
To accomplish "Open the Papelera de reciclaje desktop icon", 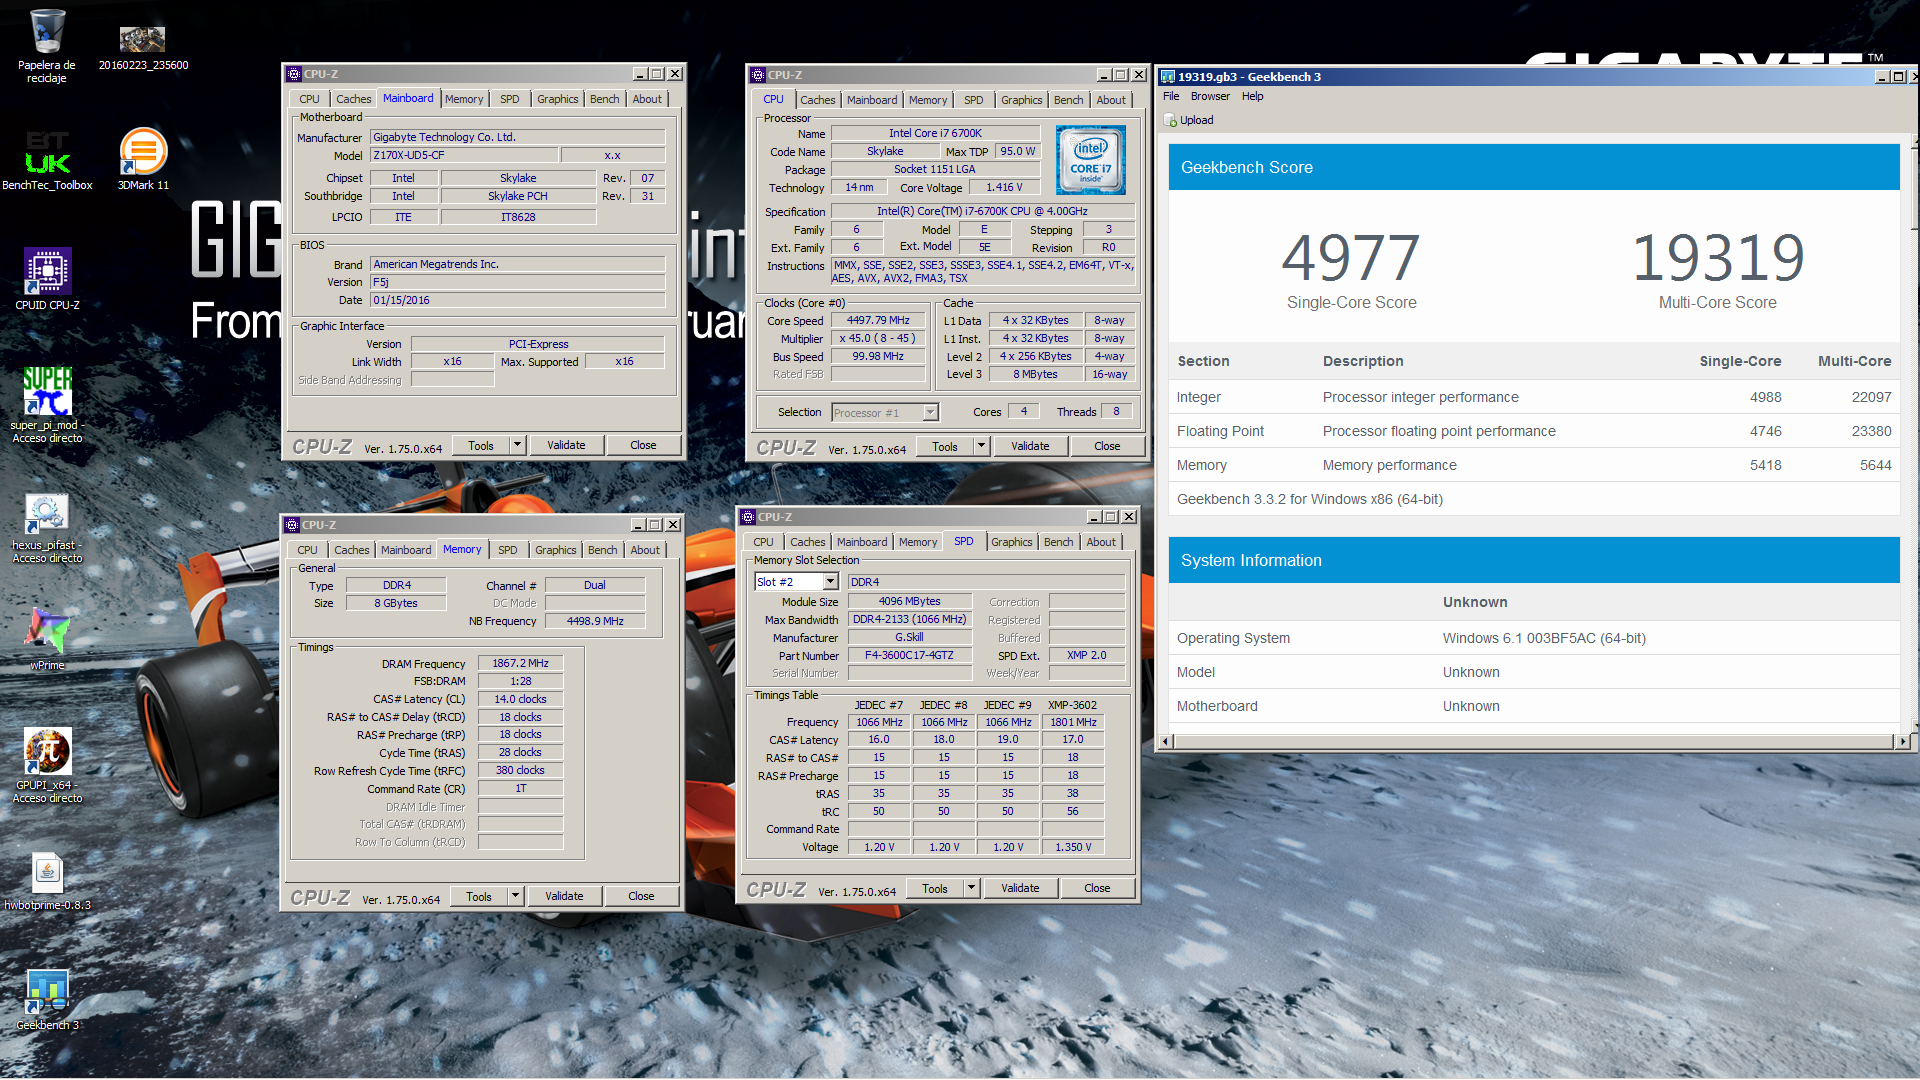I will tap(47, 32).
